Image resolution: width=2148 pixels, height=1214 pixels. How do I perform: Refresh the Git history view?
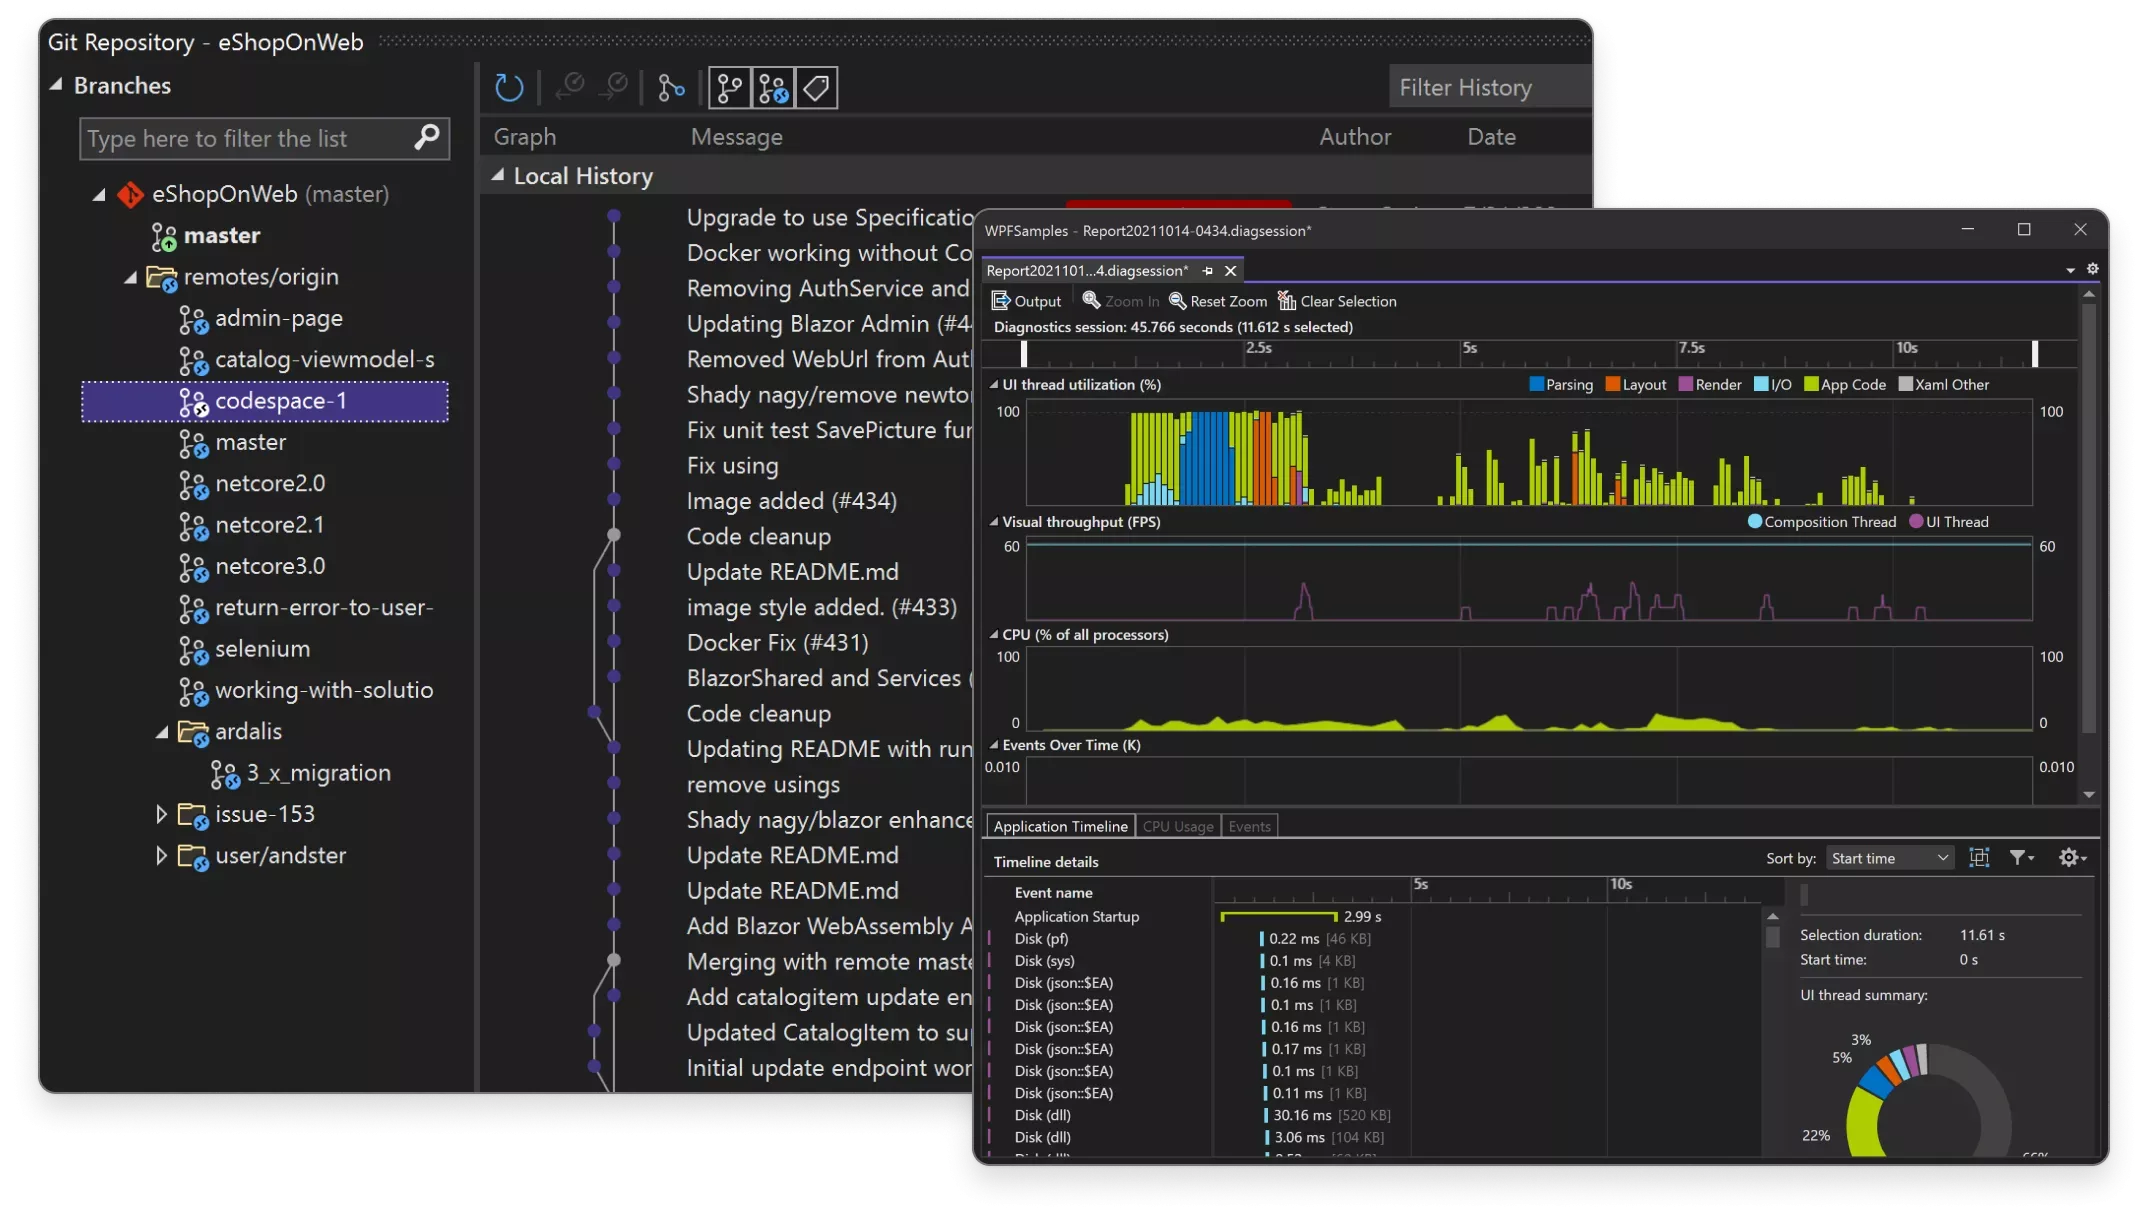click(x=509, y=88)
